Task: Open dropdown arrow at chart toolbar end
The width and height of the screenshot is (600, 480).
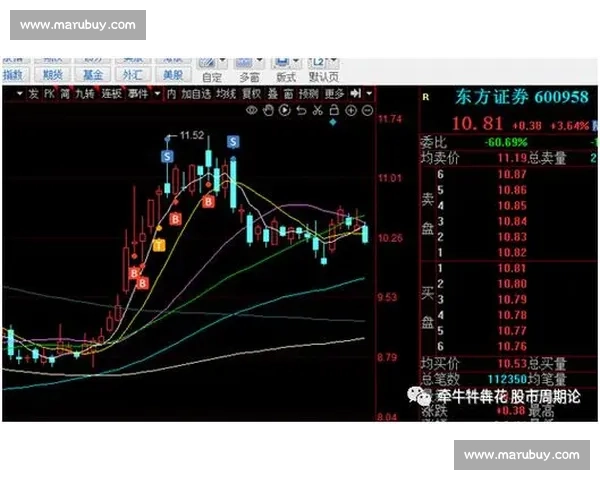Action: (x=369, y=93)
